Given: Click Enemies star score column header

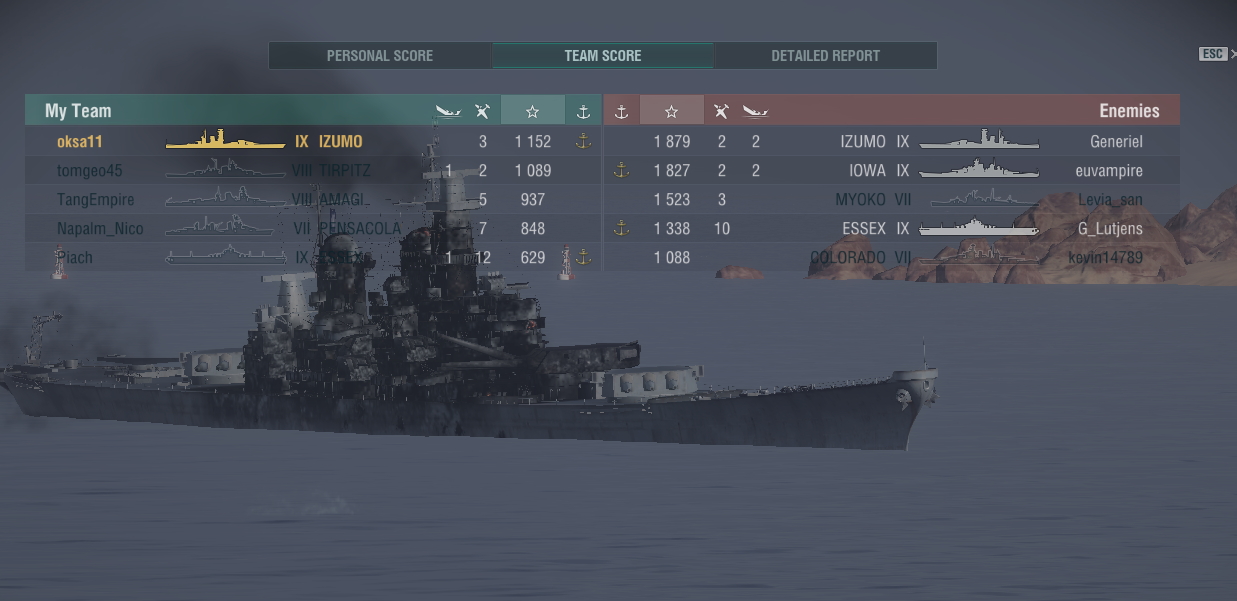Looking at the screenshot, I should click(671, 111).
